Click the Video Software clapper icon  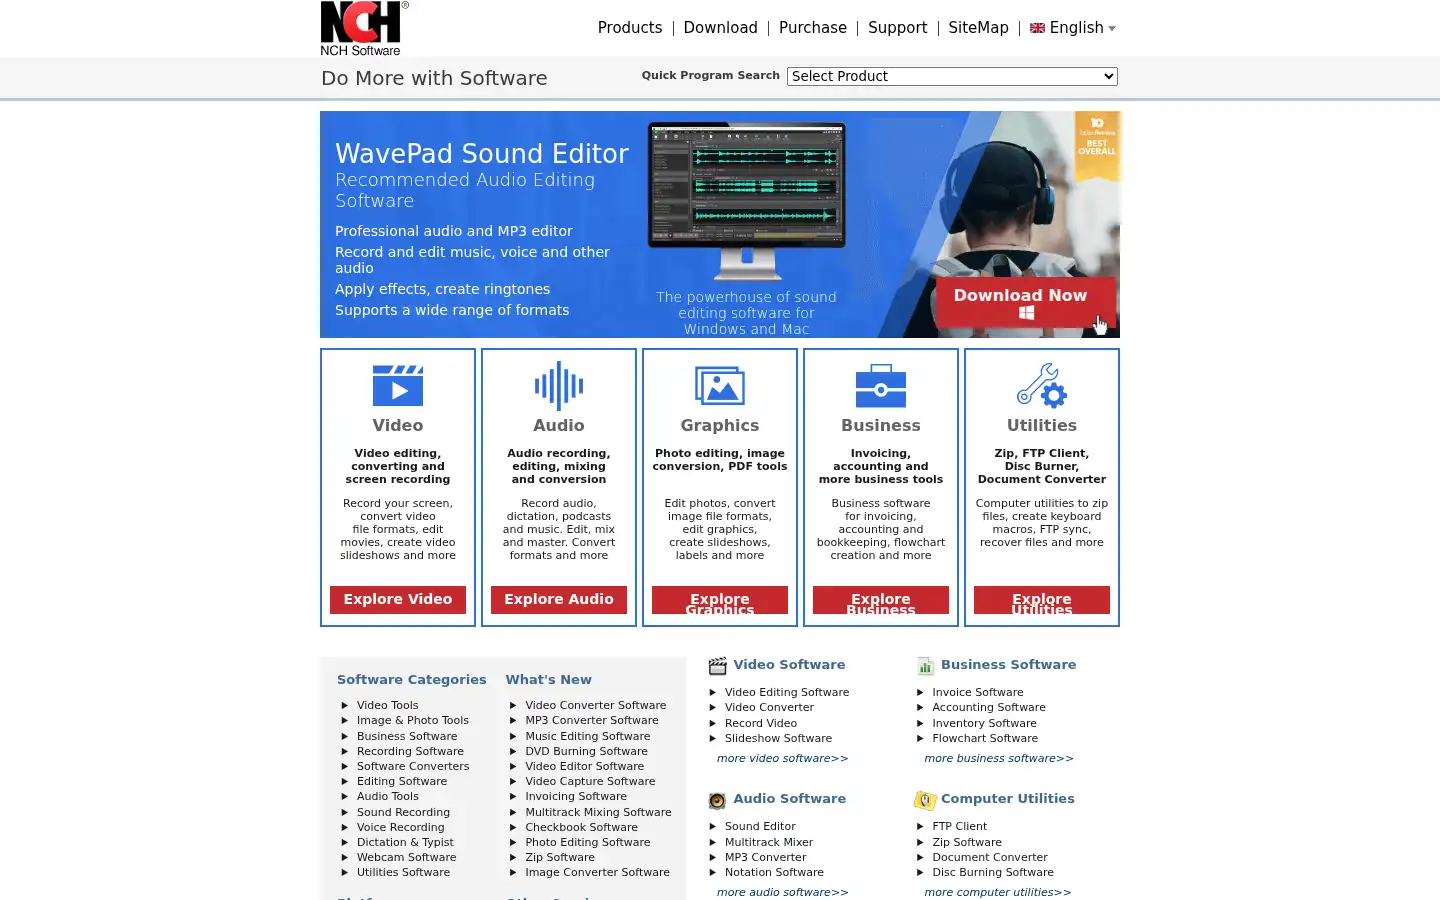coord(718,666)
